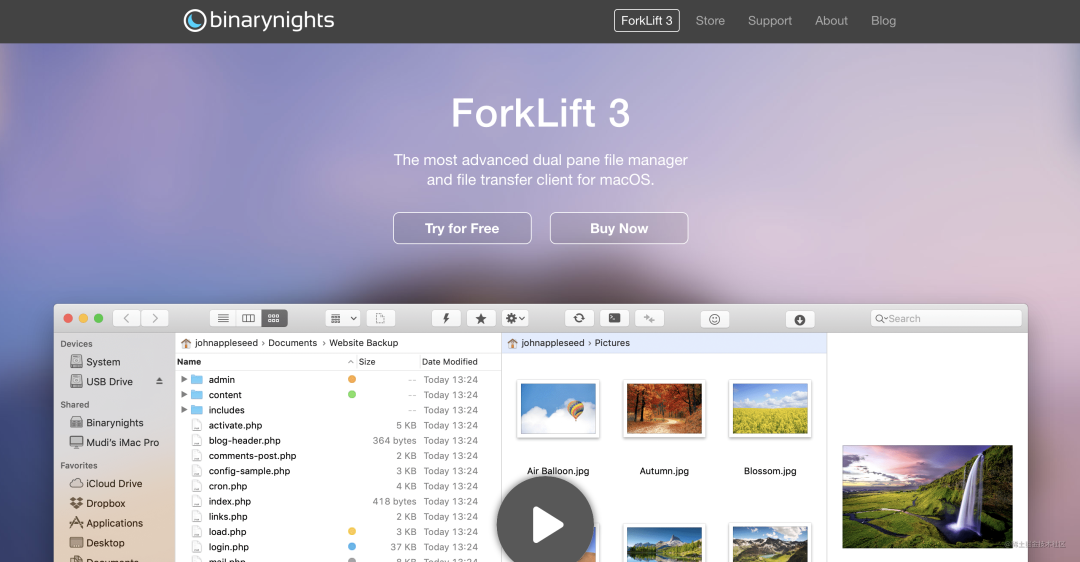
Task: Click the smiley face toolbar icon
Action: coord(714,319)
